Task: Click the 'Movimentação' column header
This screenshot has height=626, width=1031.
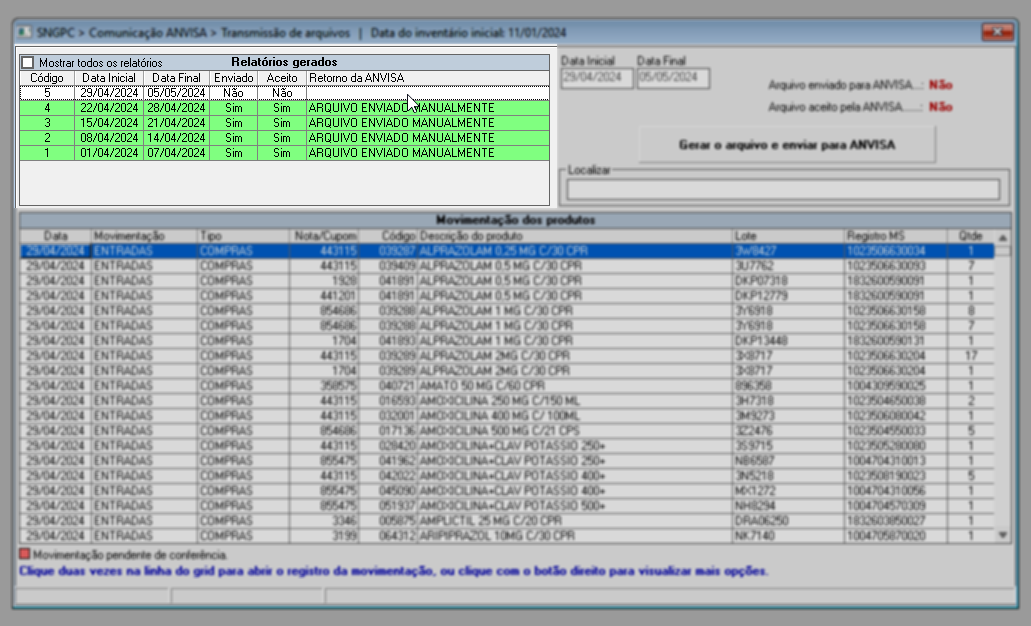Action: click(145, 235)
